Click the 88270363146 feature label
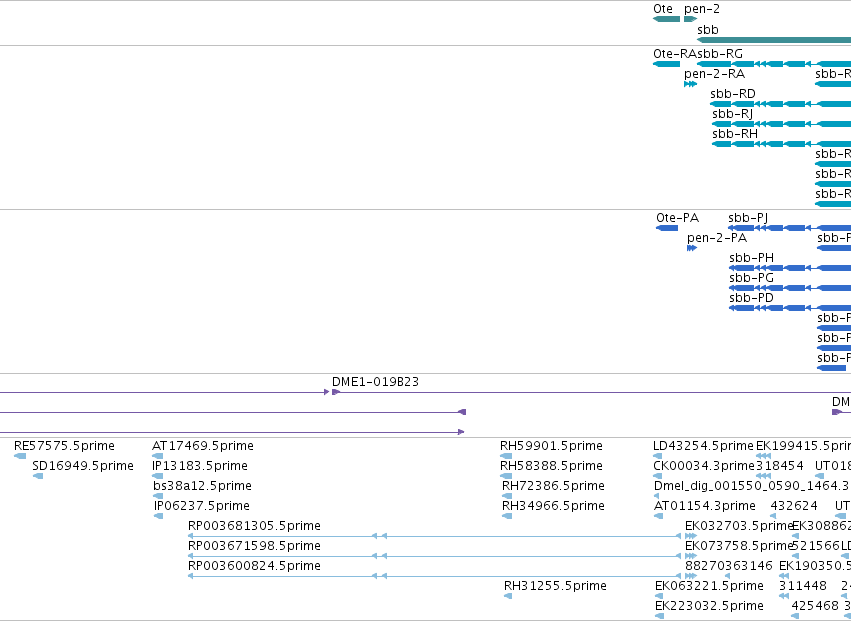This screenshot has height=621, width=851. pos(728,567)
